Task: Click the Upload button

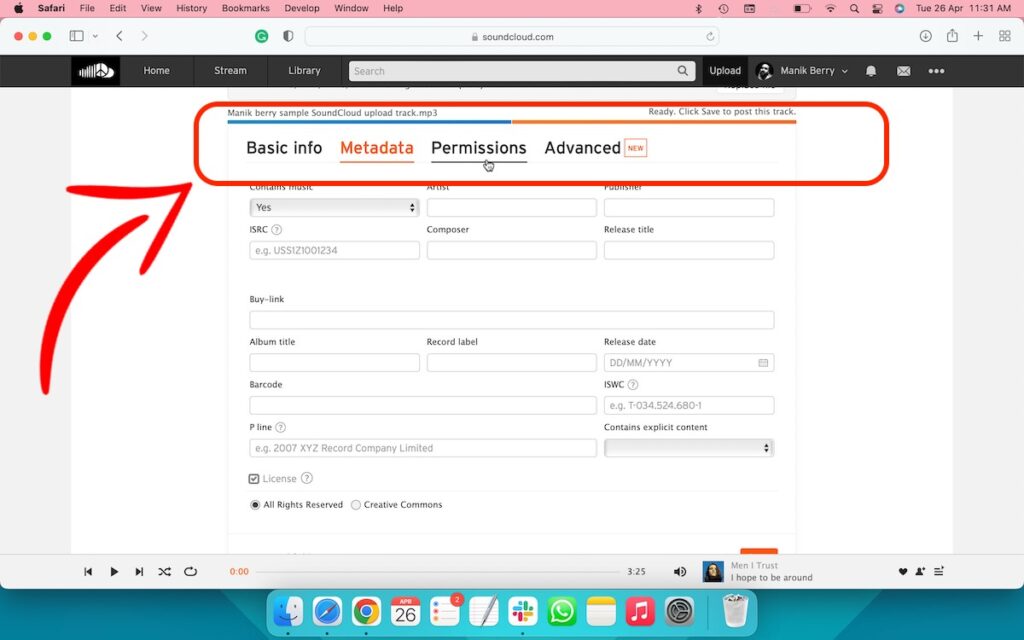Action: point(724,71)
